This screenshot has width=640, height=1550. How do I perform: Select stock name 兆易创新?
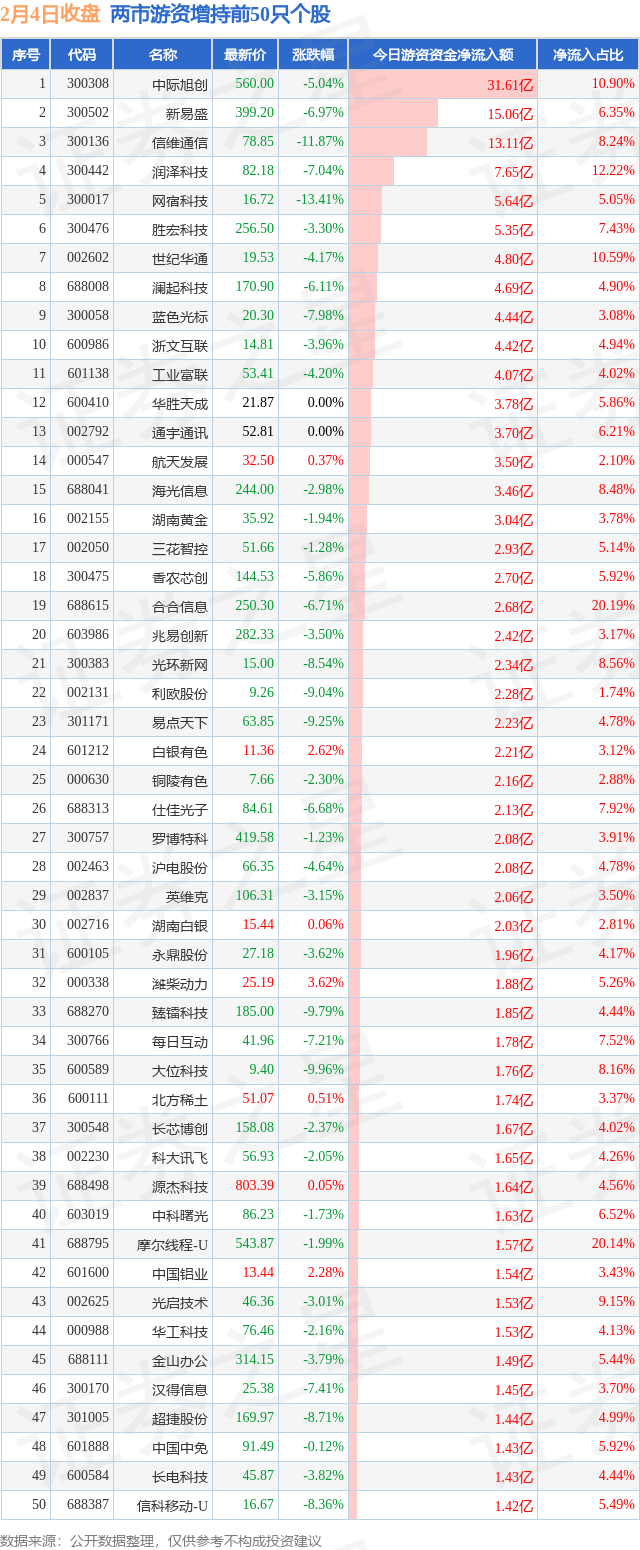[x=180, y=635]
